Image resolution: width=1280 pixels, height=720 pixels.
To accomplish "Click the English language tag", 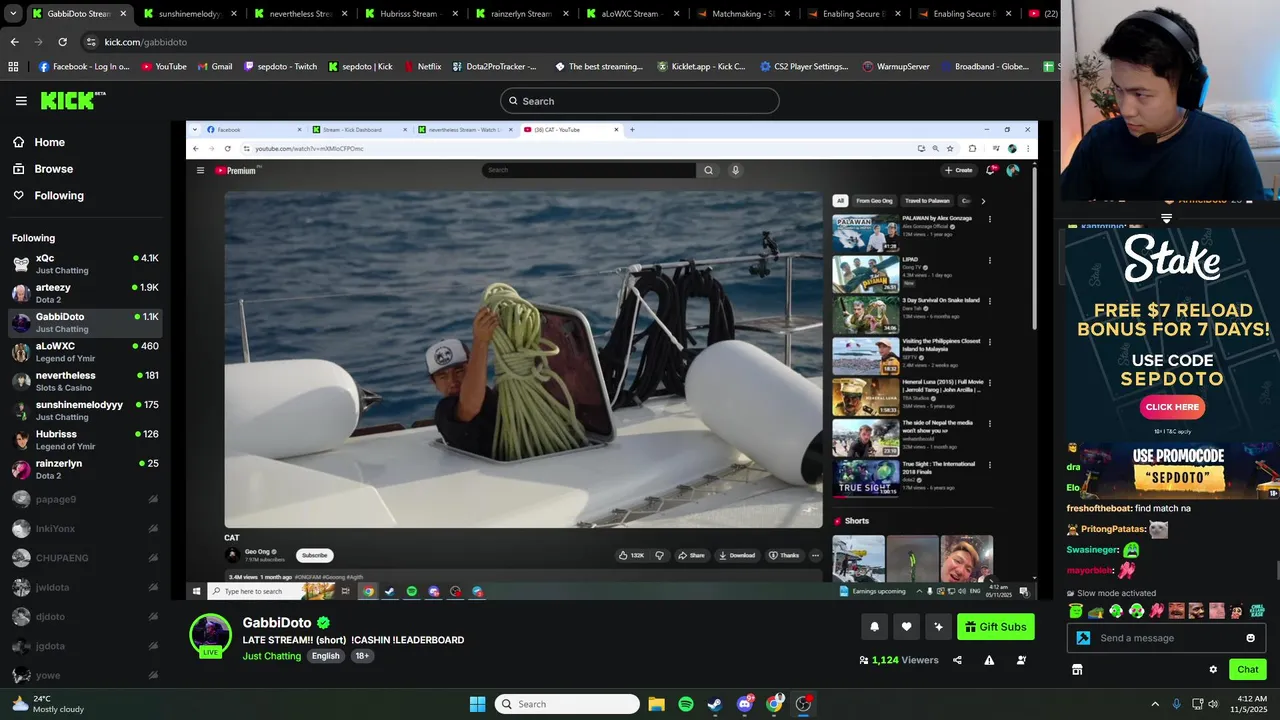I will pyautogui.click(x=325, y=656).
